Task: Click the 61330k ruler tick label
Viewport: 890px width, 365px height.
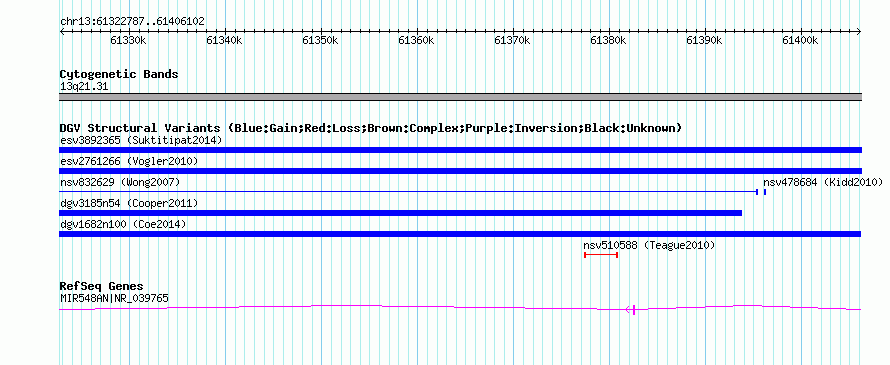Action: [x=129, y=40]
